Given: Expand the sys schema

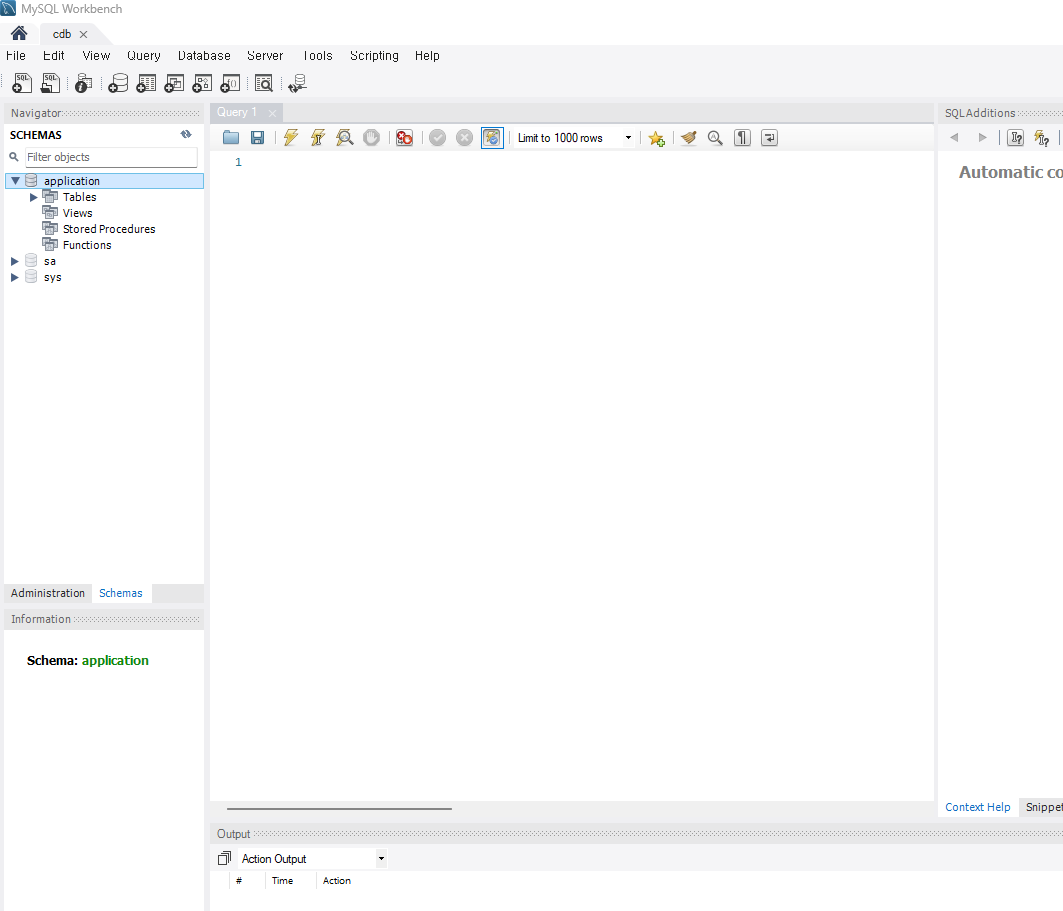Looking at the screenshot, I should [15, 277].
